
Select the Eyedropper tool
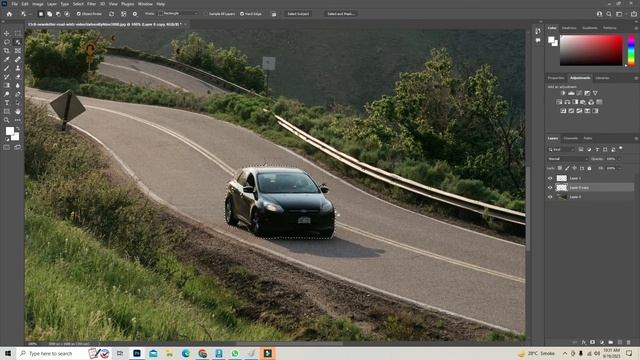[x=7, y=60]
